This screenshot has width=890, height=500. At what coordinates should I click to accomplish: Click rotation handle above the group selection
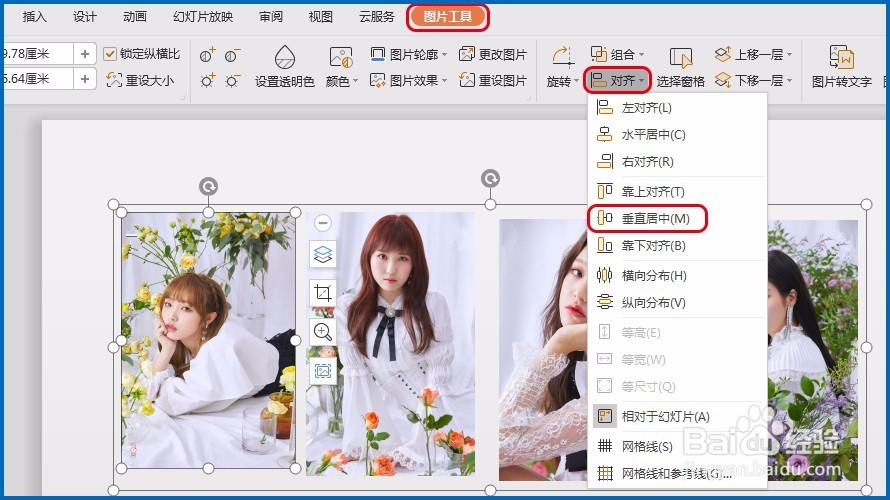coord(490,179)
